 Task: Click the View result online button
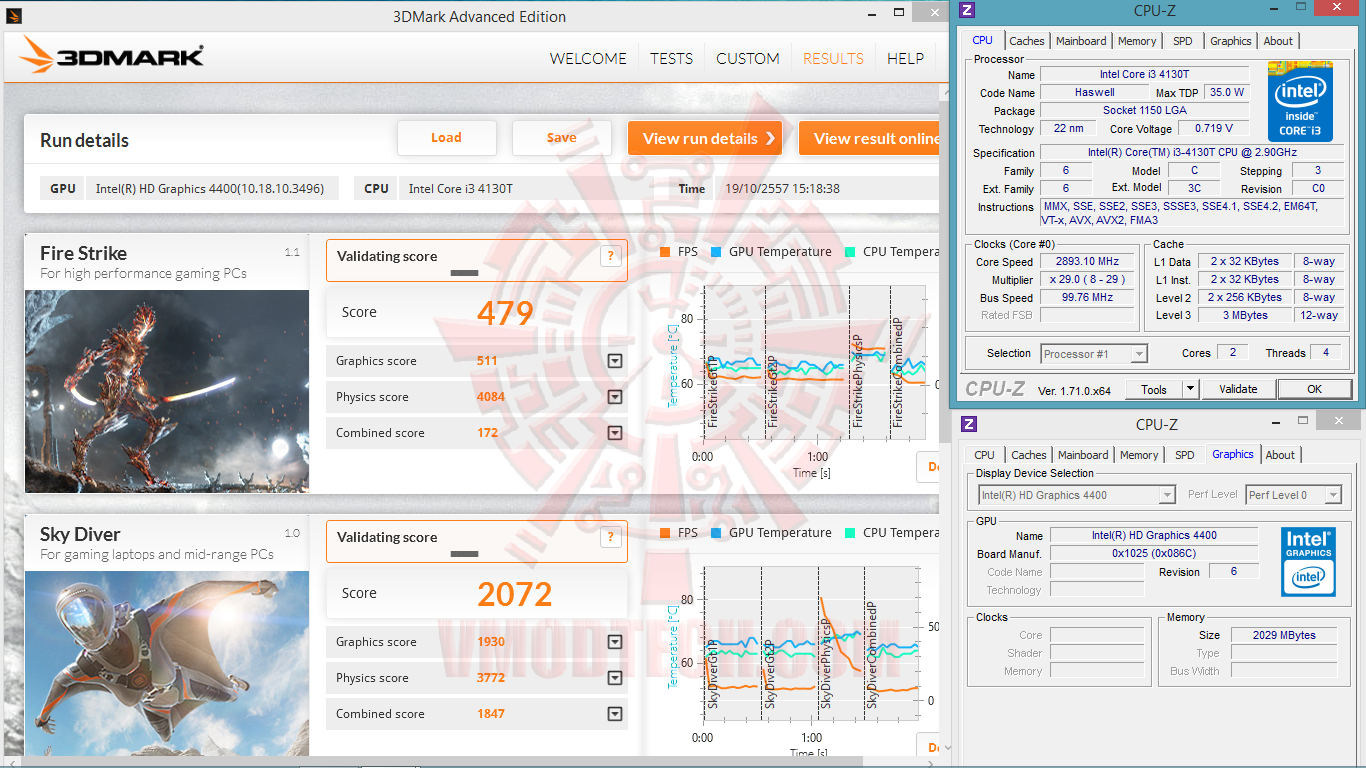(869, 138)
